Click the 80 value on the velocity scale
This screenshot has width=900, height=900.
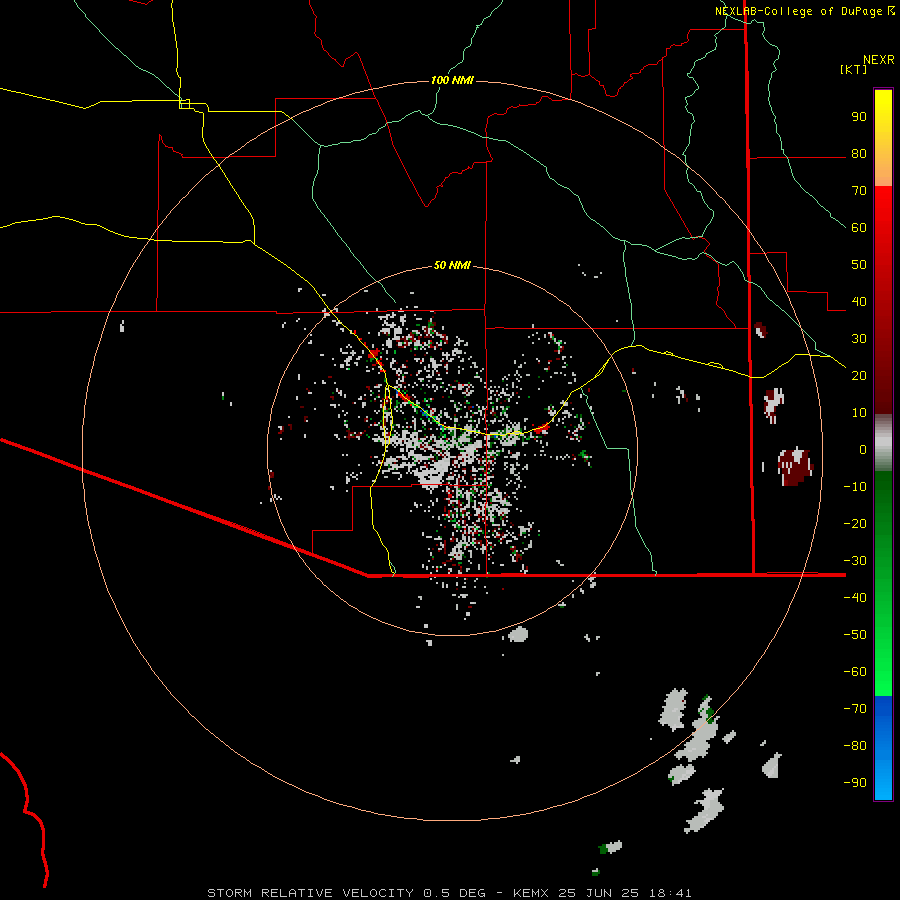point(859,154)
